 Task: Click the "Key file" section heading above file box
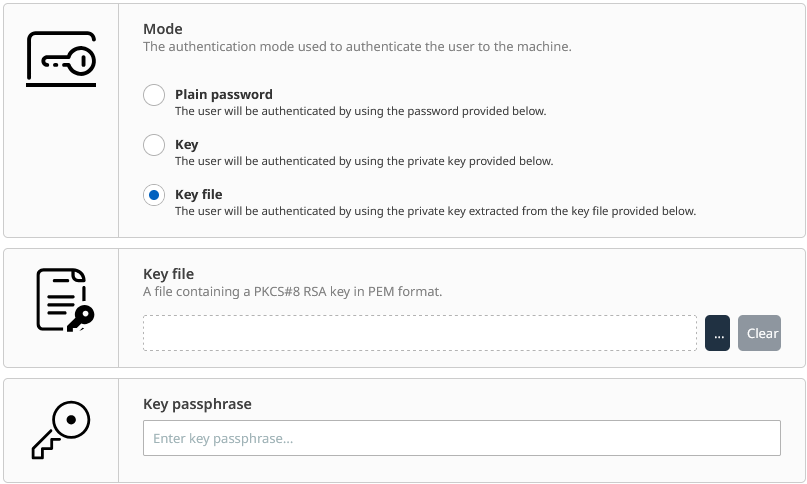(x=168, y=274)
